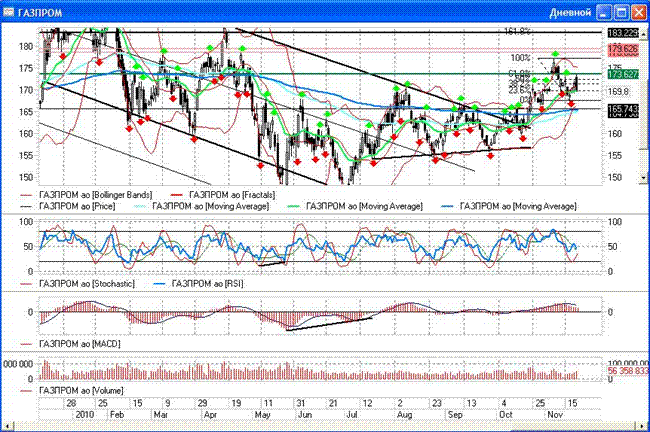Click the Feb month label on the time axis
This screenshot has height=432, width=650.
click(117, 415)
